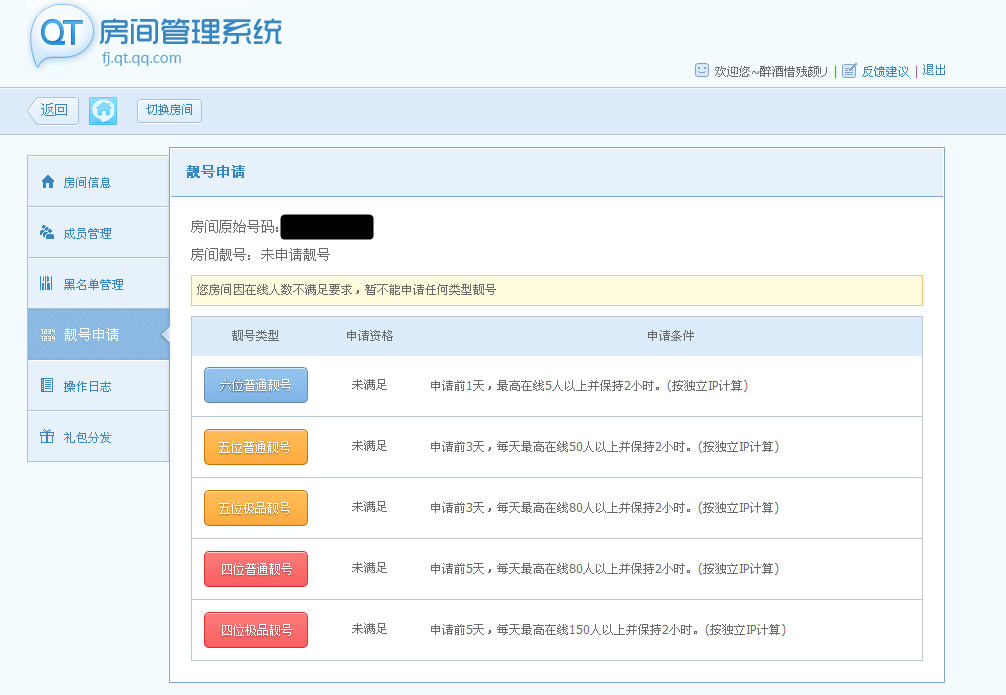Click the QT speech bubble logo
The image size is (1006, 695).
click(60, 35)
